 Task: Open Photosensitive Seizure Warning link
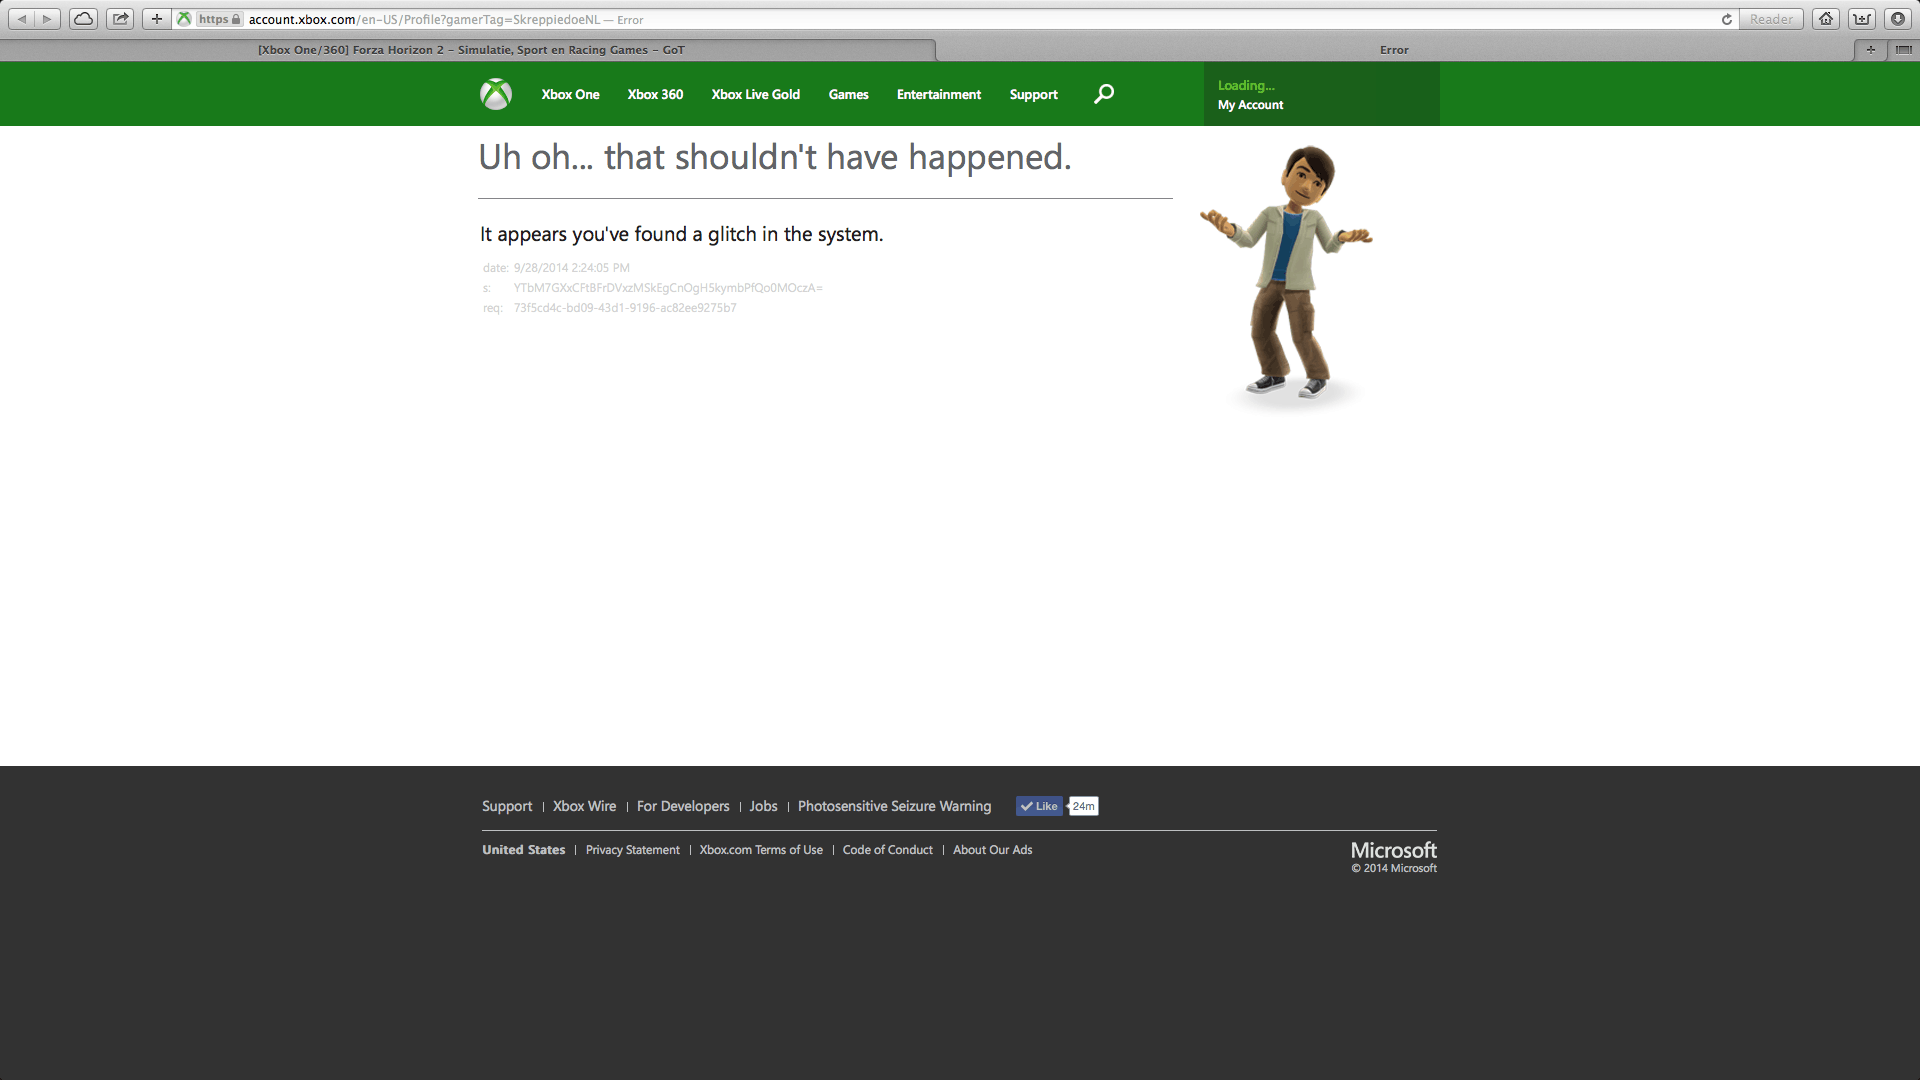894,806
